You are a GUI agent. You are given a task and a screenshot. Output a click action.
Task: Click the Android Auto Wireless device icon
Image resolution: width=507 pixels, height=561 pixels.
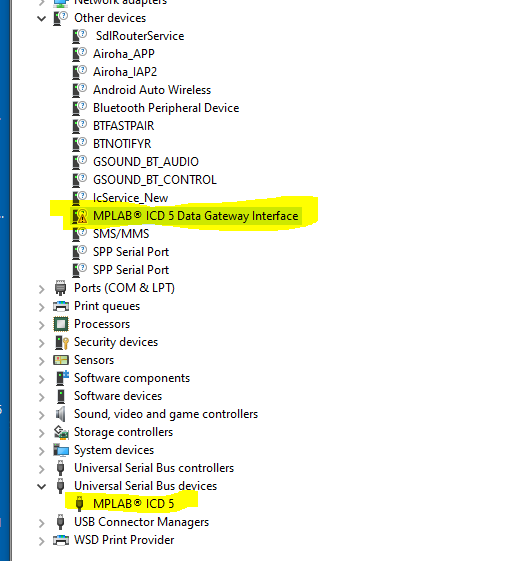pyautogui.click(x=80, y=90)
